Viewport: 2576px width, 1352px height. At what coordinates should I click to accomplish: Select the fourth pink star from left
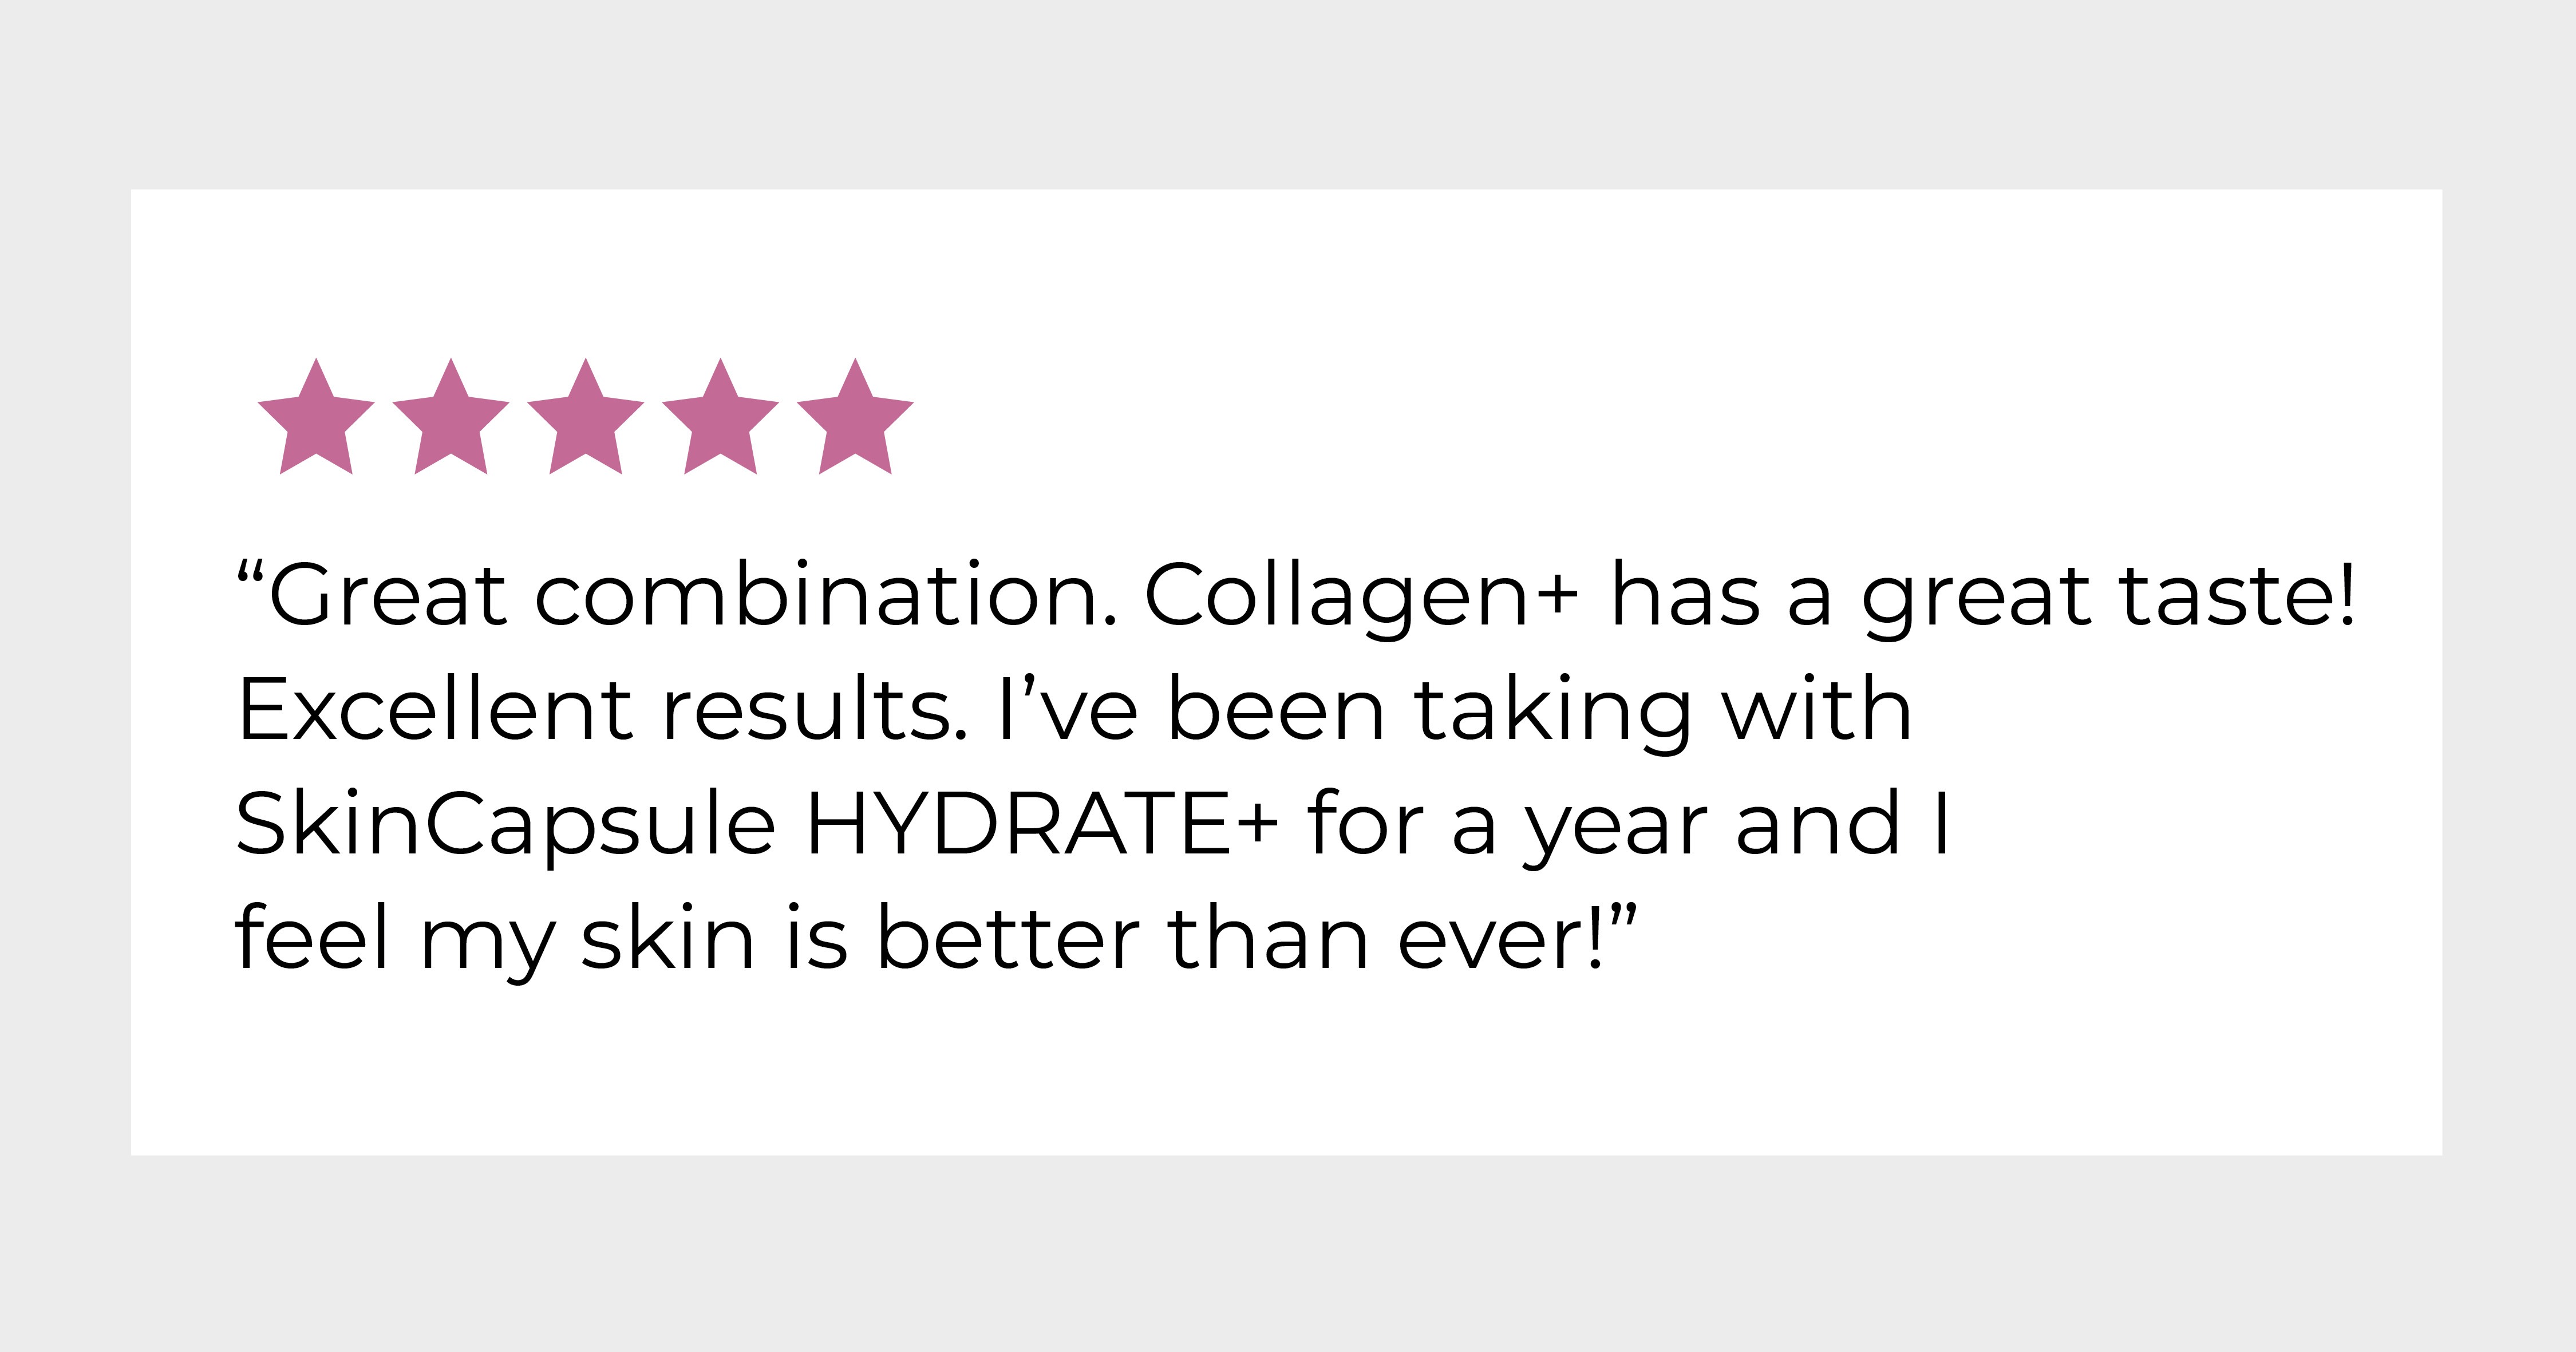tap(720, 417)
